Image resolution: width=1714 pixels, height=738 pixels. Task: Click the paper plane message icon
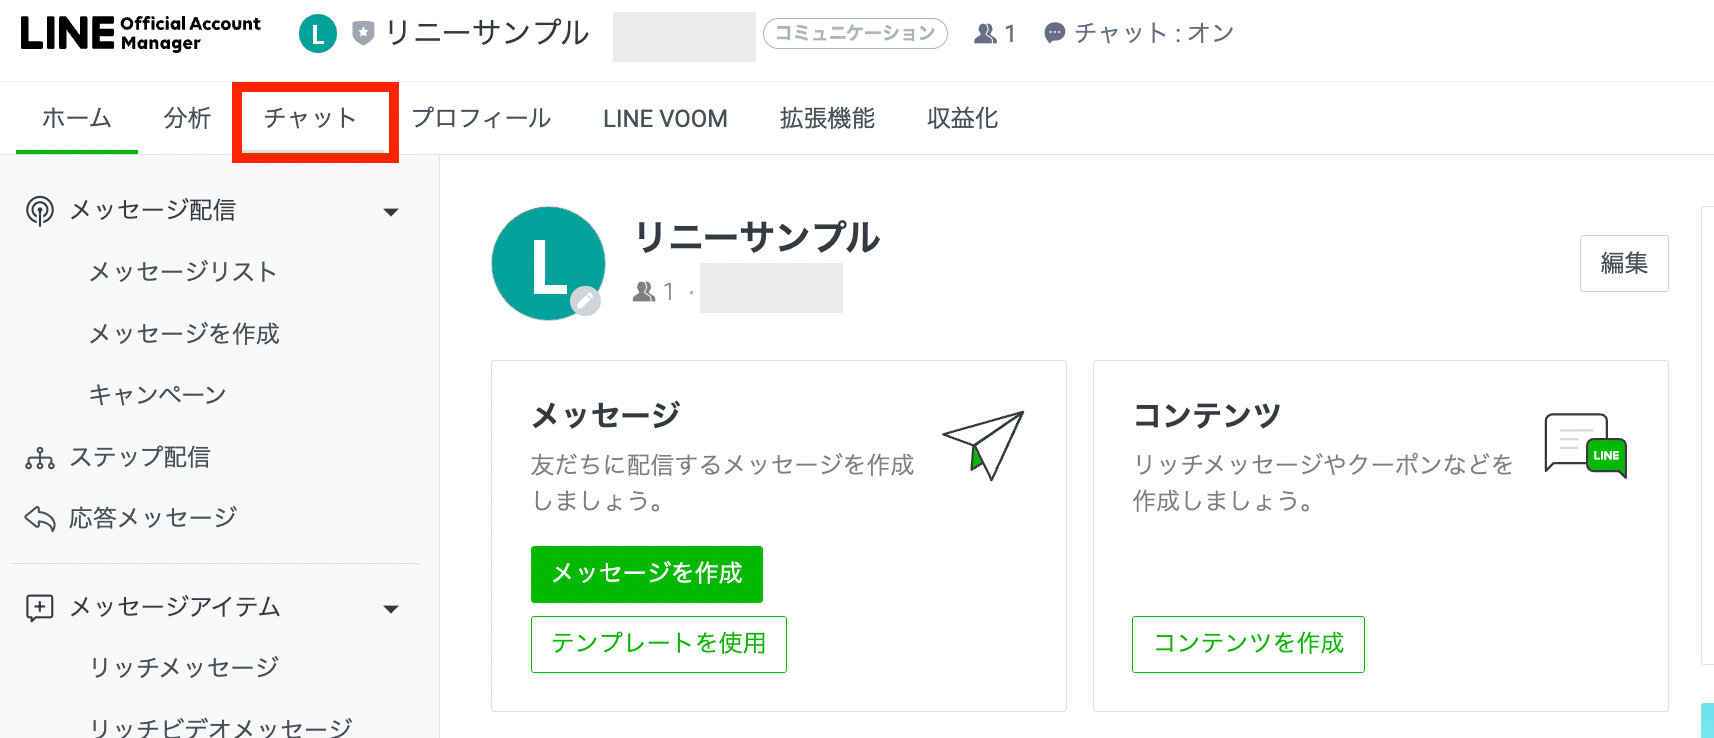click(x=983, y=444)
